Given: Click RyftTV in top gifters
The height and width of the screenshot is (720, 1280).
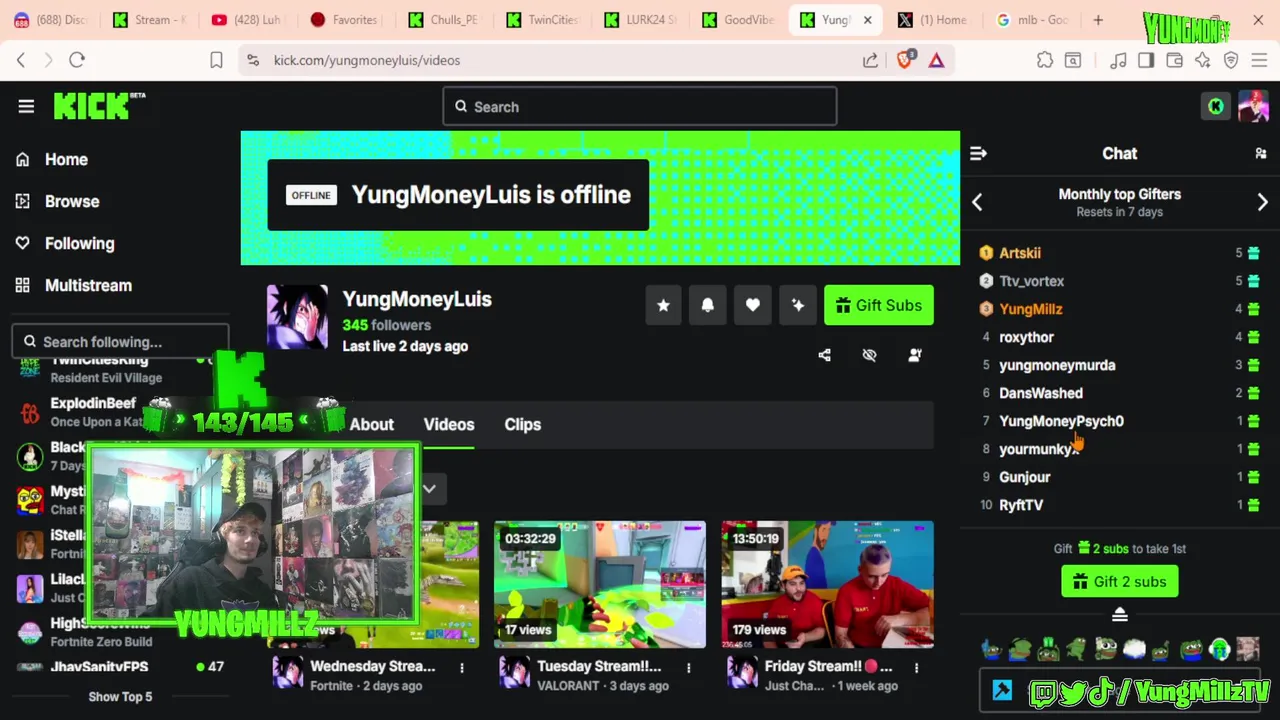Looking at the screenshot, I should (x=1020, y=505).
